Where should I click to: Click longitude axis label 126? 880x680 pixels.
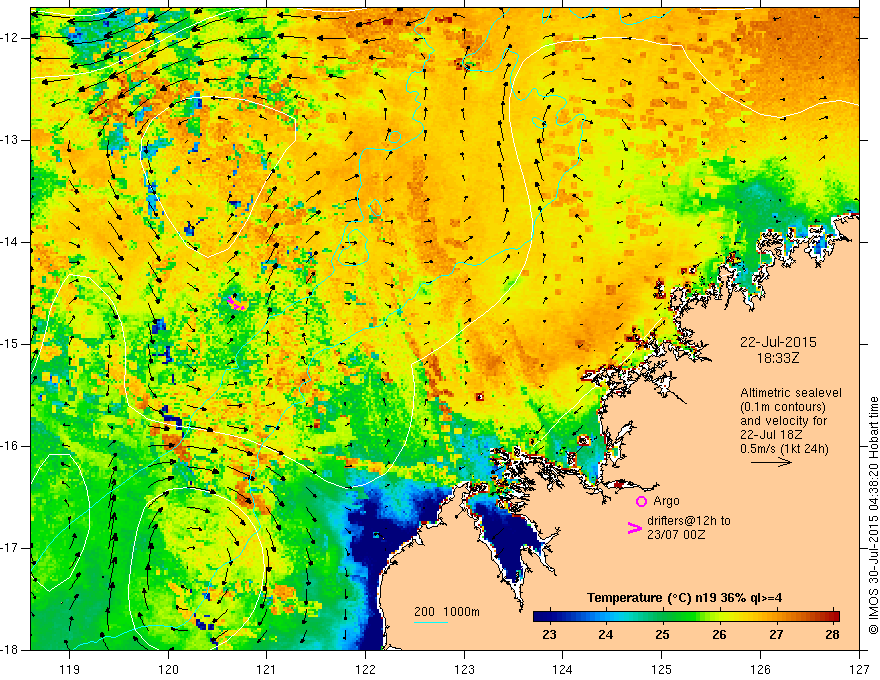coord(760,669)
